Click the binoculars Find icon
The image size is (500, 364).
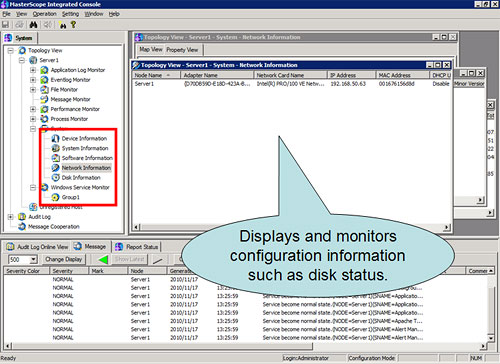(x=33, y=25)
